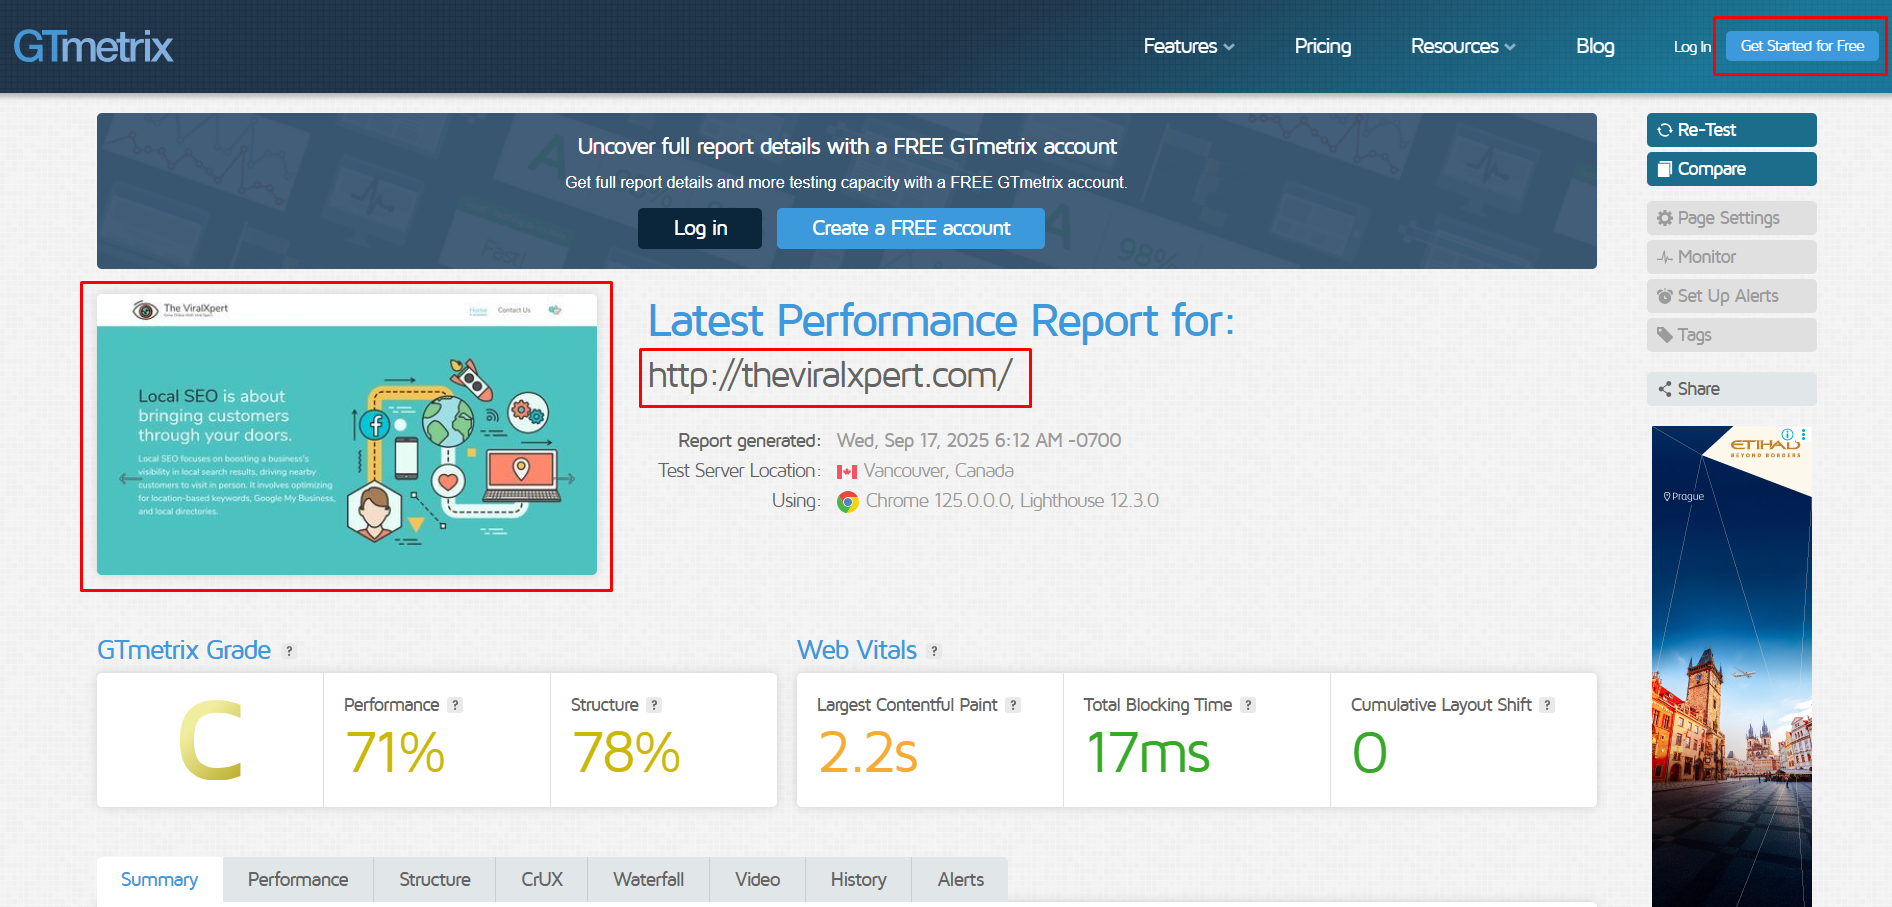Open the Share options
This screenshot has width=1892, height=907.
[x=1731, y=389]
